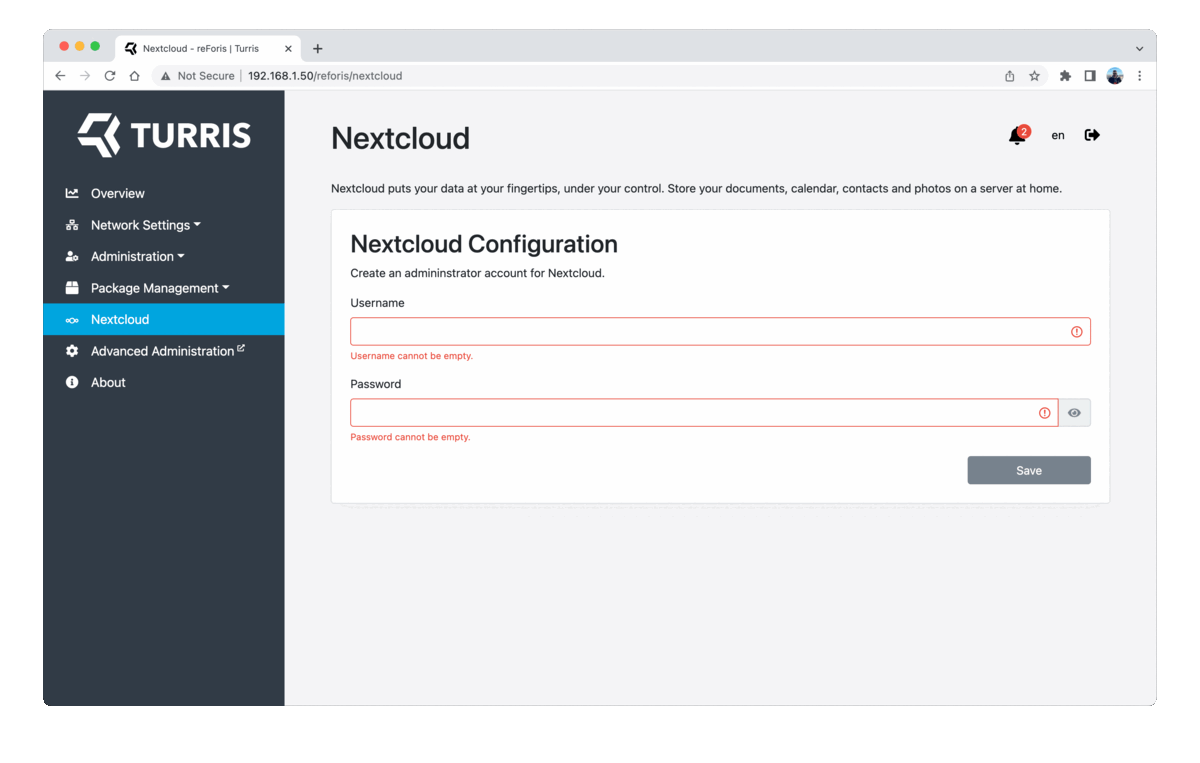Viewport: 1200px width, 763px height.
Task: Select the Nextcloud sidebar item
Action: [x=164, y=320]
